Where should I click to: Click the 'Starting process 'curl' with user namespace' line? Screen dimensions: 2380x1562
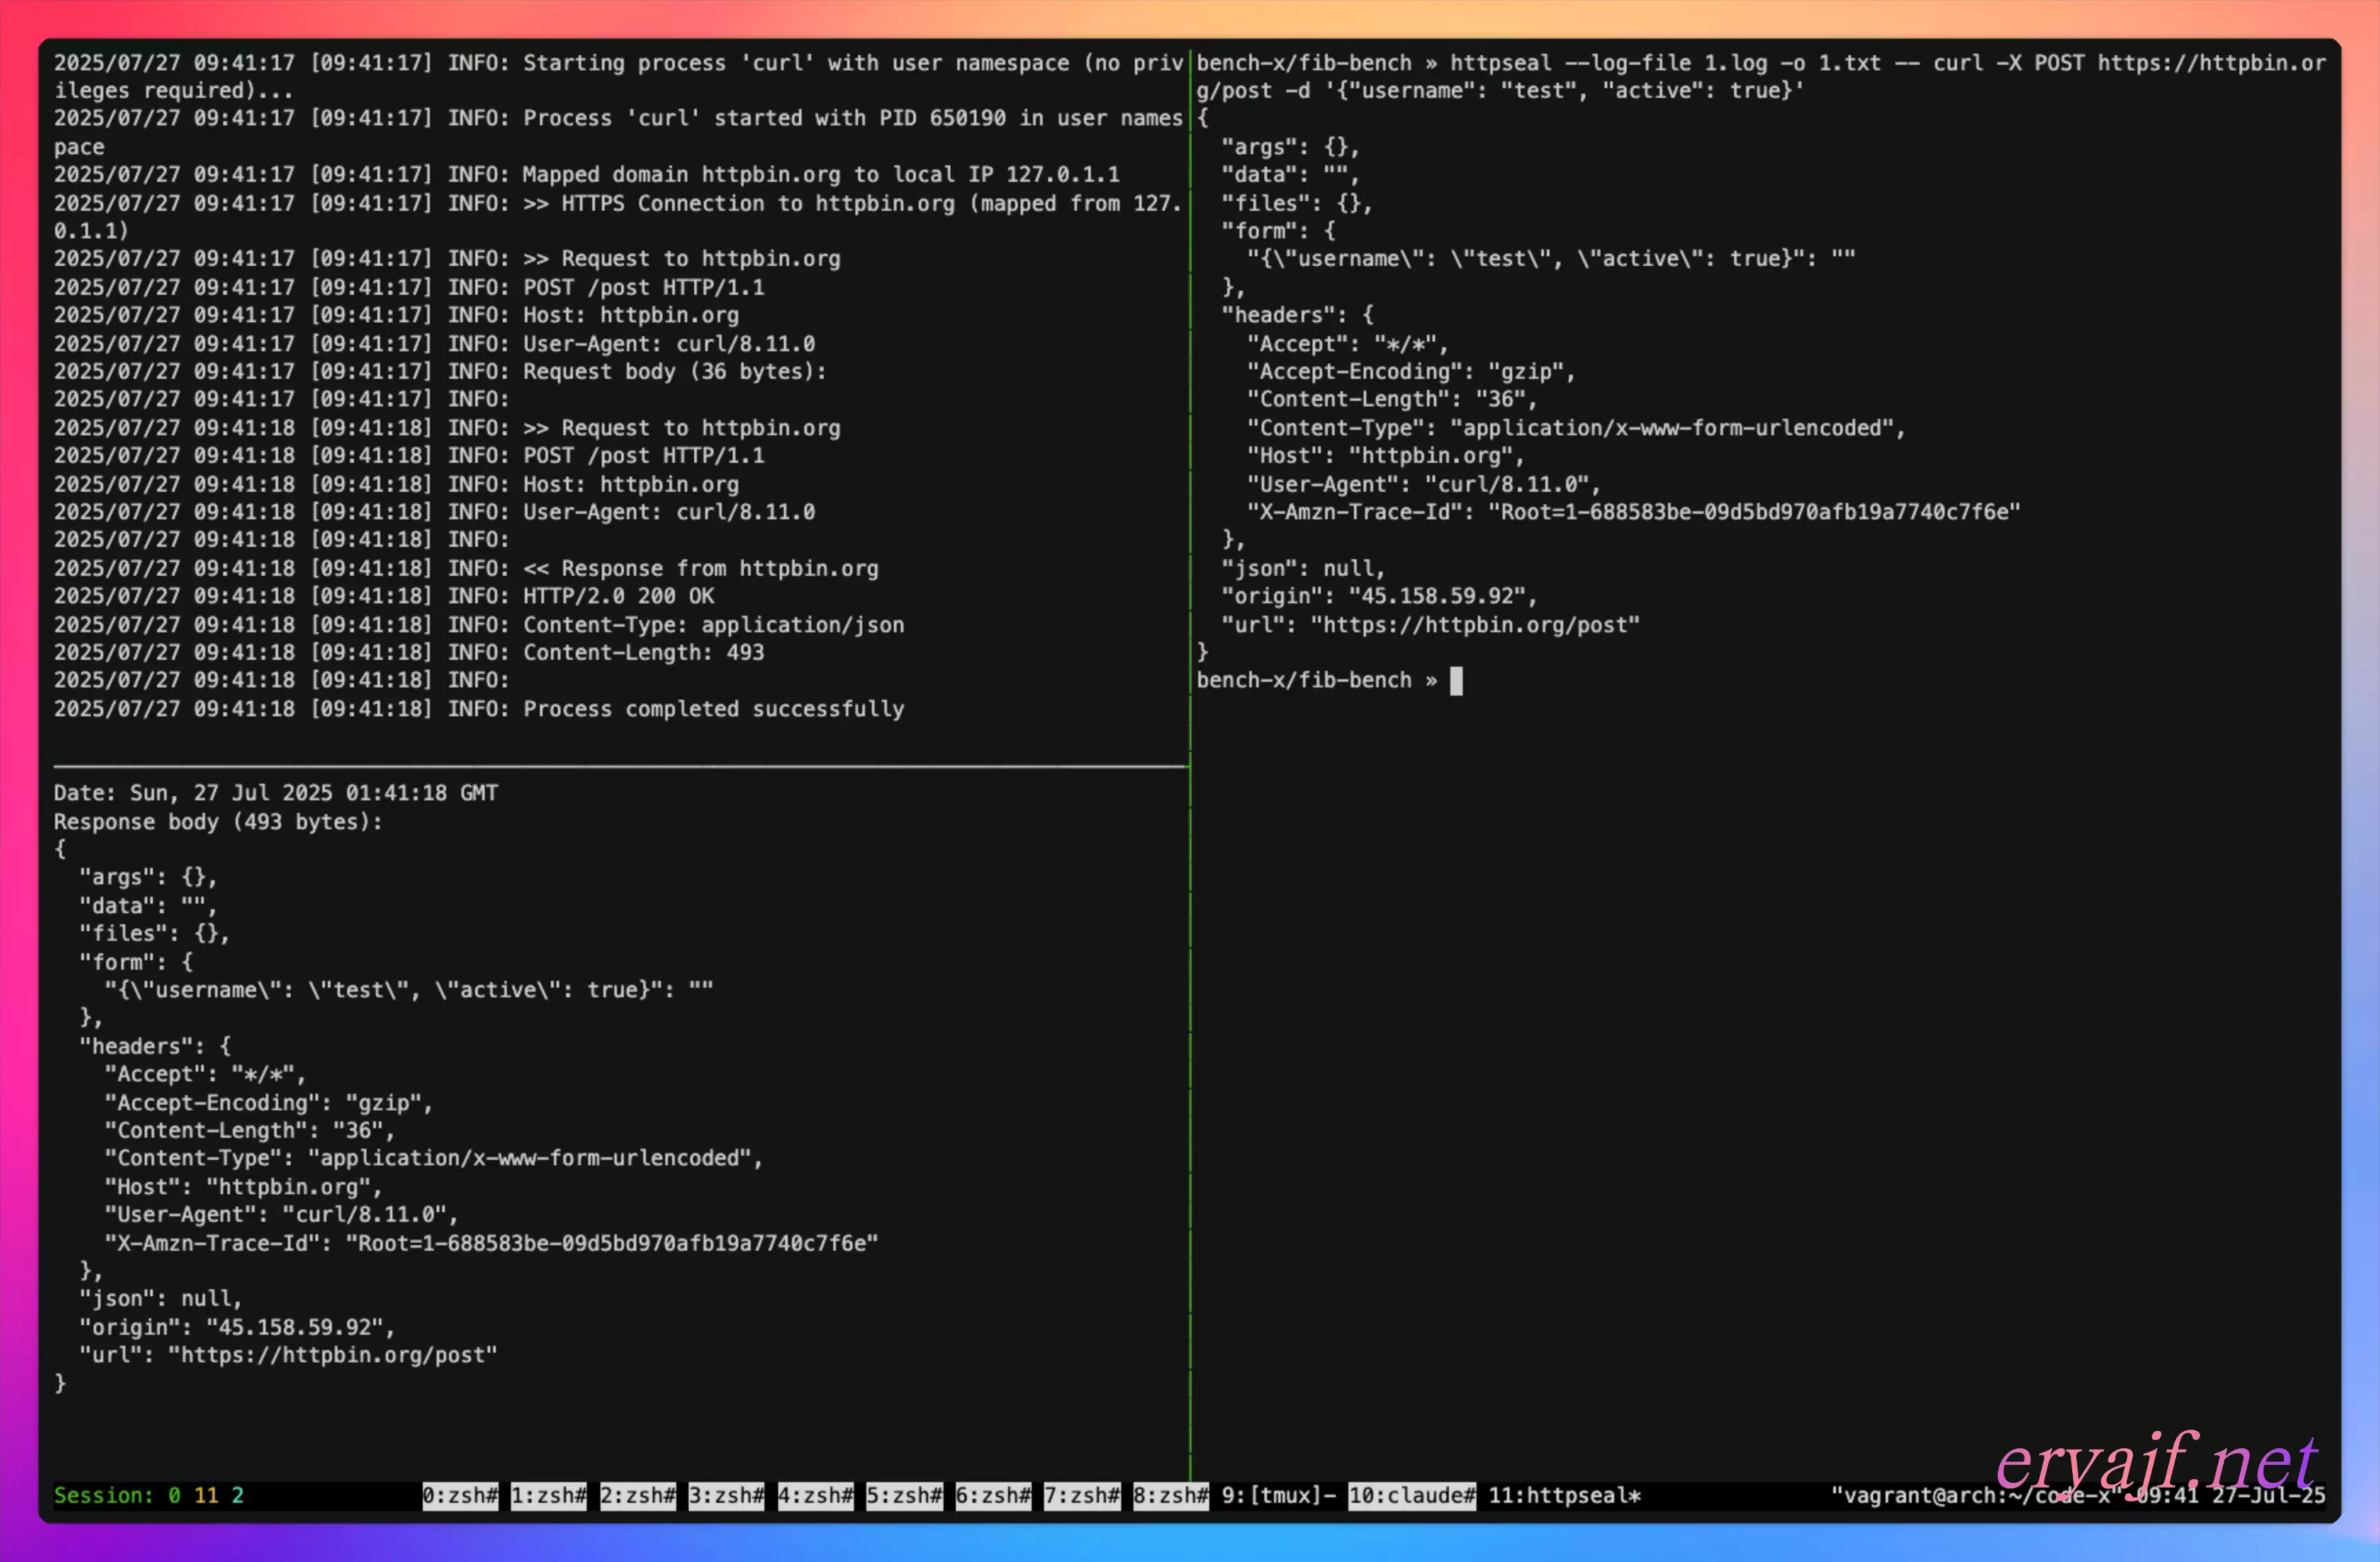tap(618, 76)
